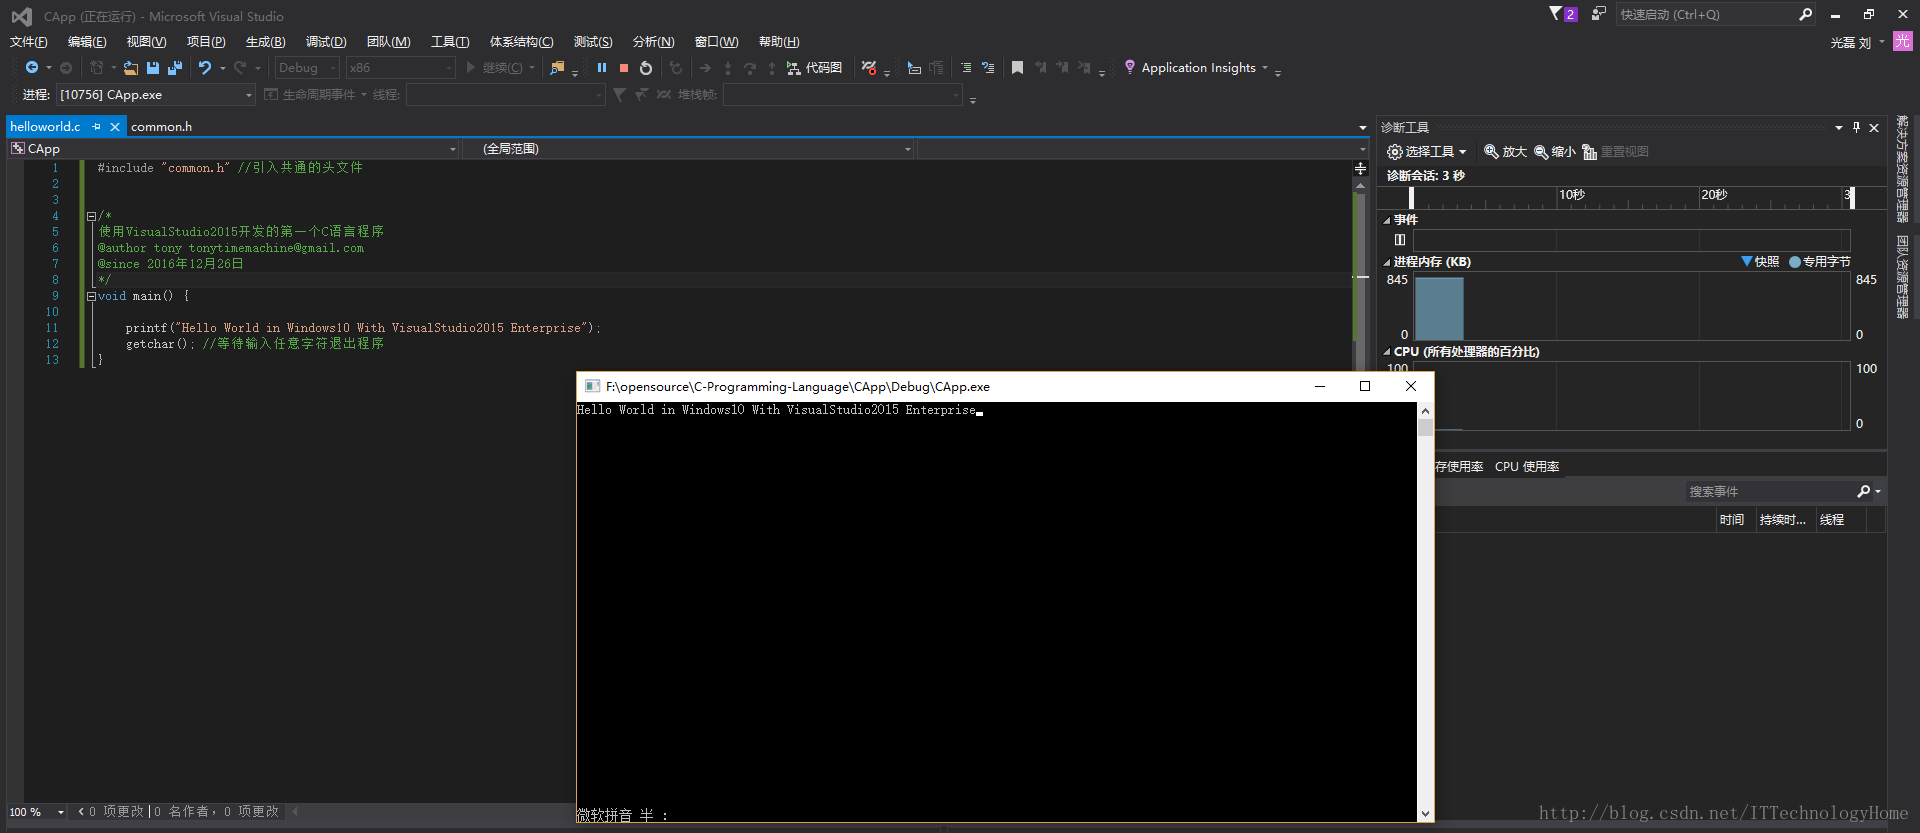
Task: Open the Help (帮助) menu
Action: click(x=779, y=42)
